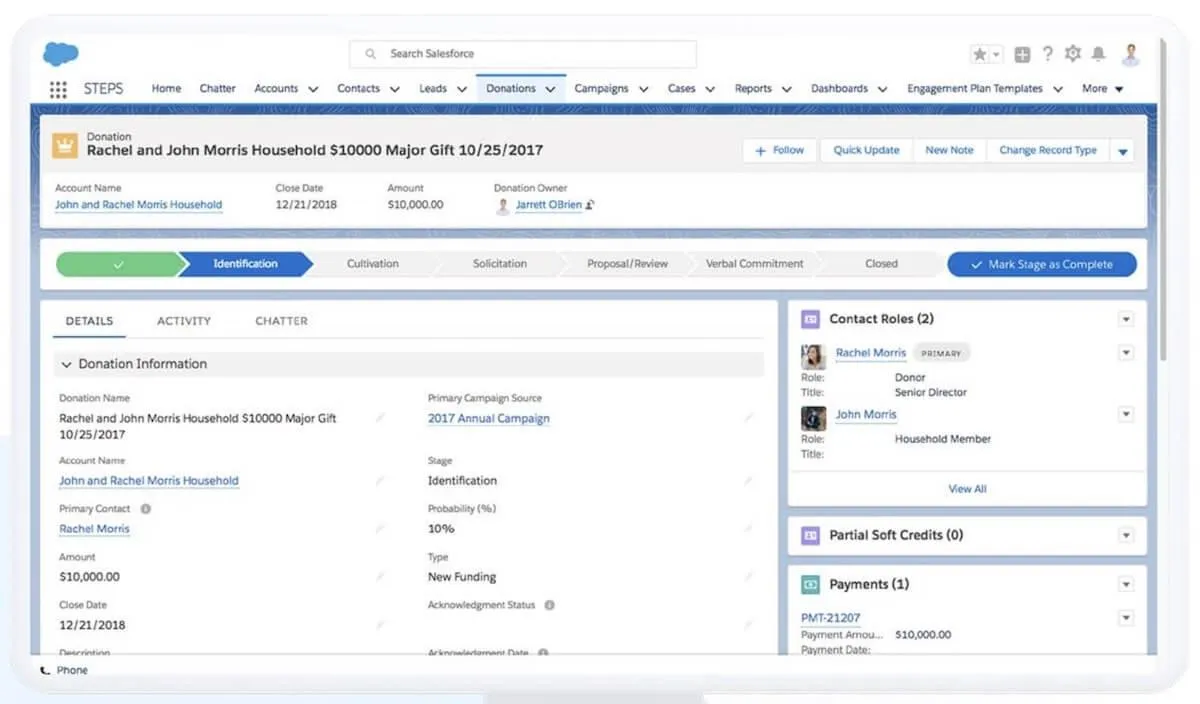Click the New Note button

(x=949, y=151)
